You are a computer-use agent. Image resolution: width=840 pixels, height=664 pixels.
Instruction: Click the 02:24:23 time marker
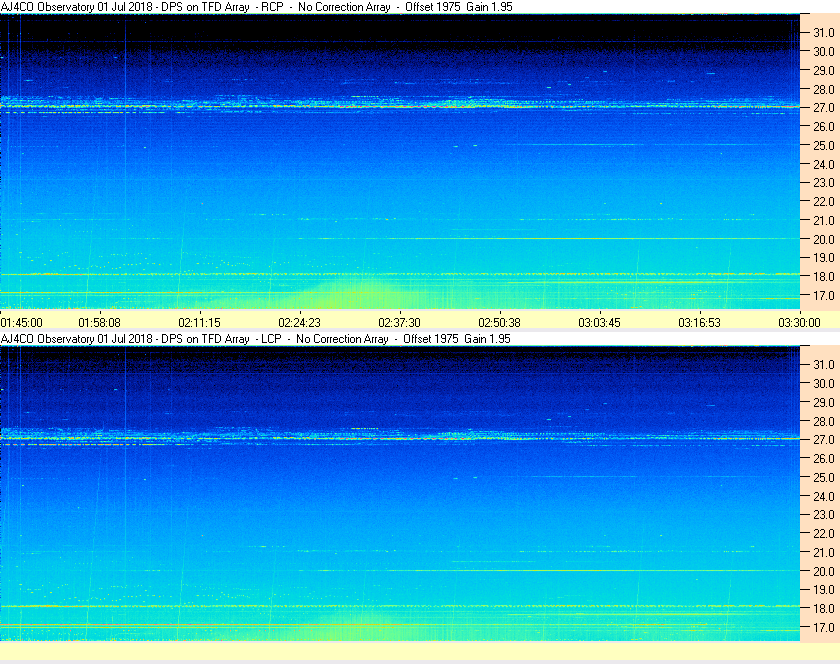click(x=299, y=323)
